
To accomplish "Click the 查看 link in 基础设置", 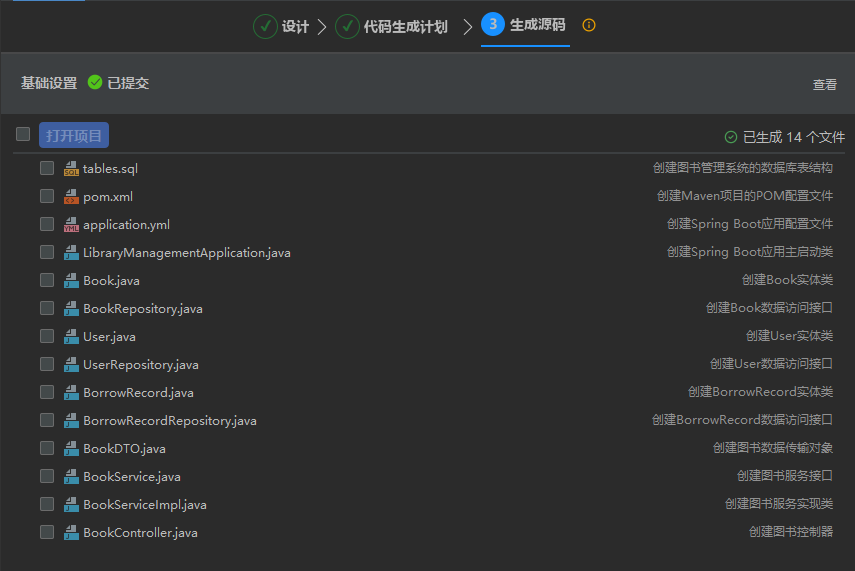I will tap(824, 85).
